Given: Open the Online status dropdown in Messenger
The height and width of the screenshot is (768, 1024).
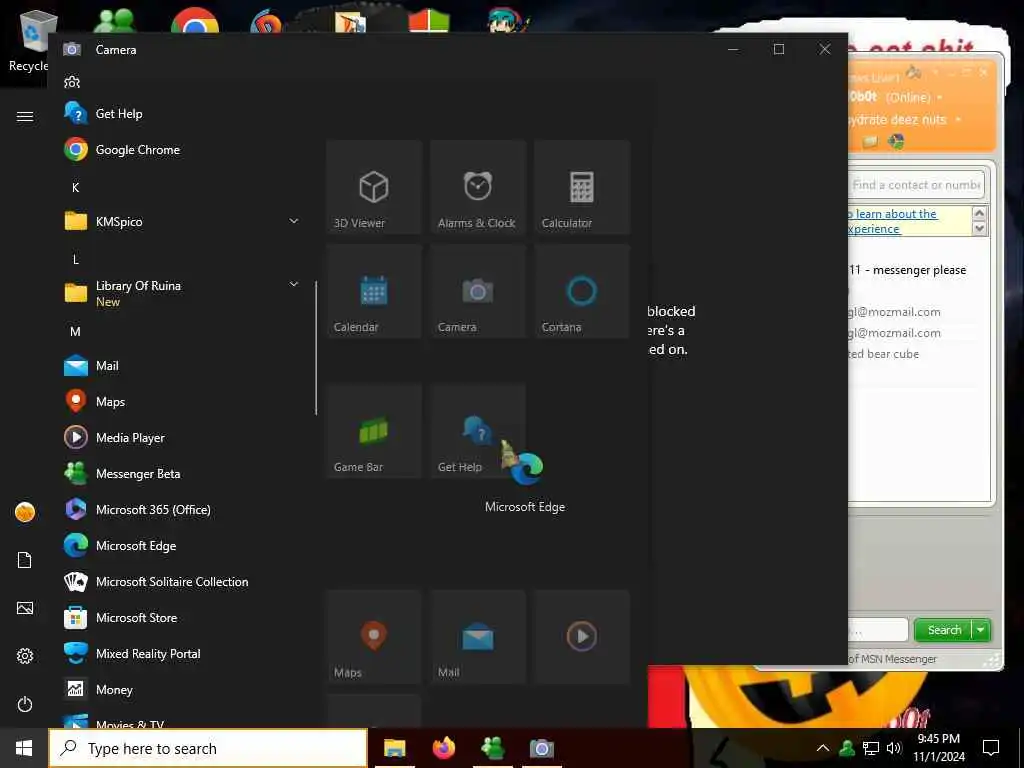Looking at the screenshot, I should 940,98.
